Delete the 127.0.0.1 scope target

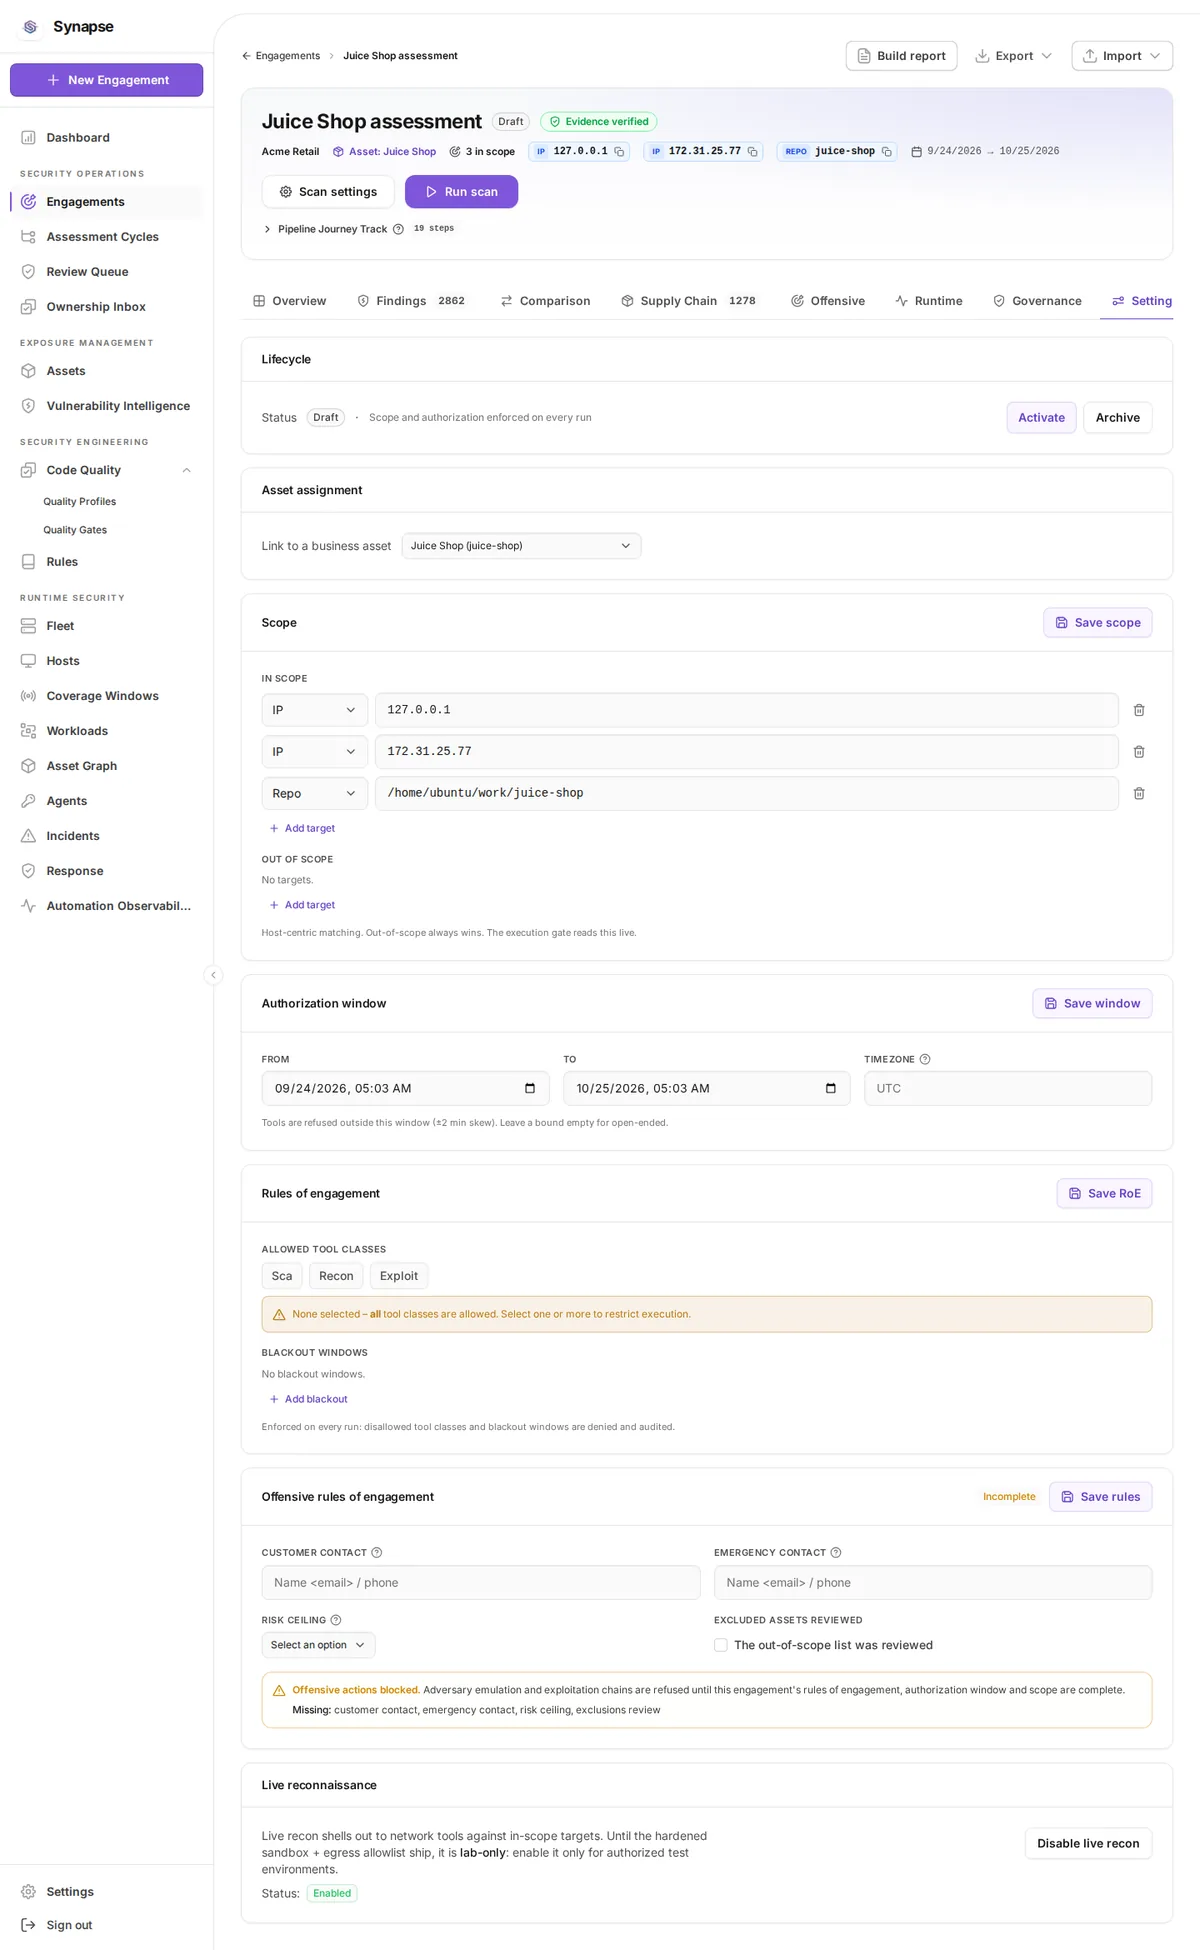click(1139, 710)
